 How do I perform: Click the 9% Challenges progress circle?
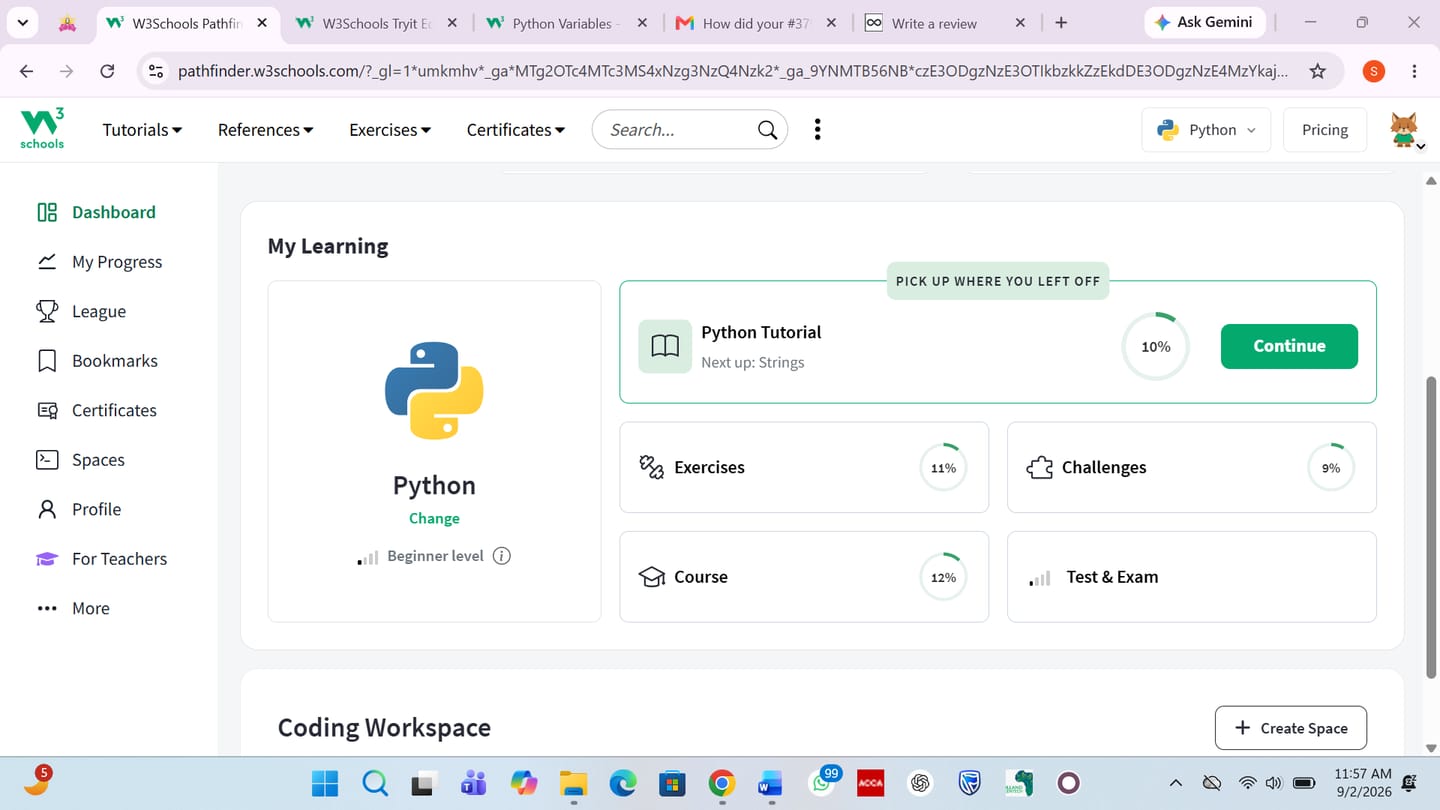(1331, 467)
